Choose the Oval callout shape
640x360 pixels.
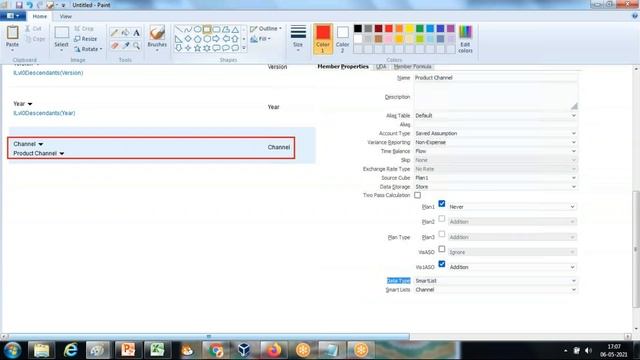(226, 48)
